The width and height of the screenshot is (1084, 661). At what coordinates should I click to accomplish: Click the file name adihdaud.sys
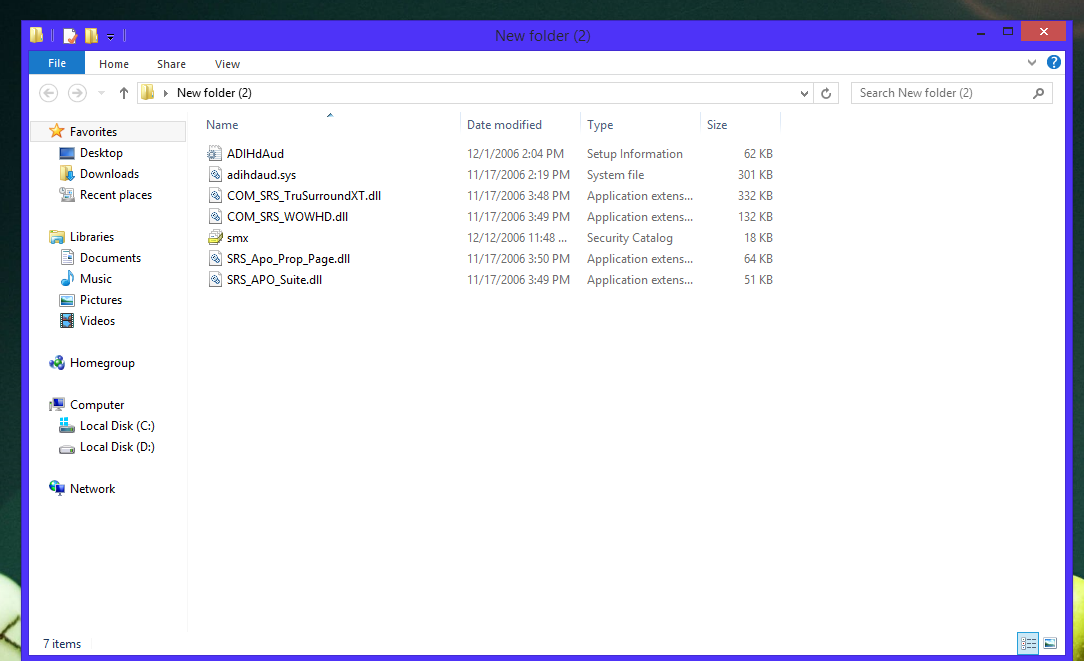(261, 175)
